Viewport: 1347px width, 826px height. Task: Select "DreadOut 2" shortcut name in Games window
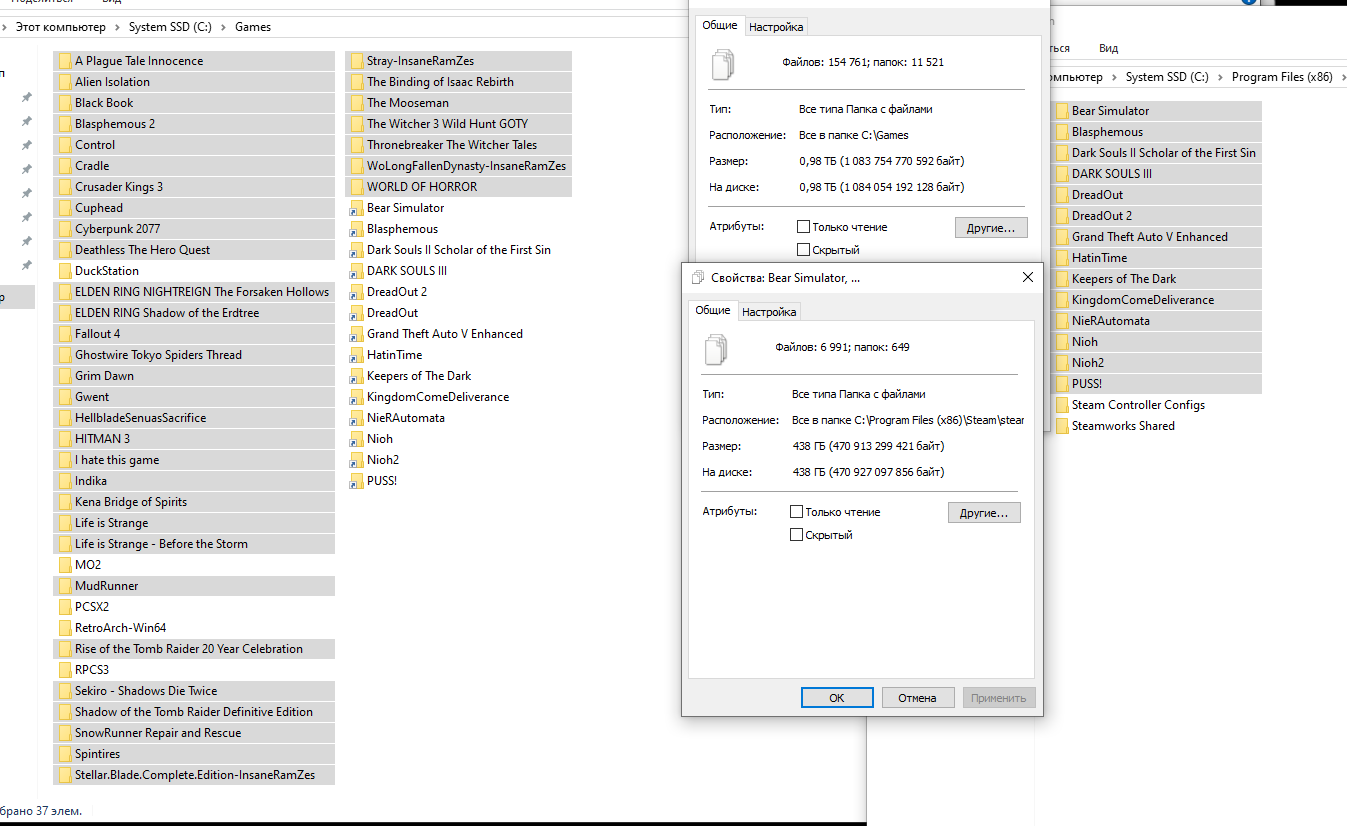click(x=397, y=292)
